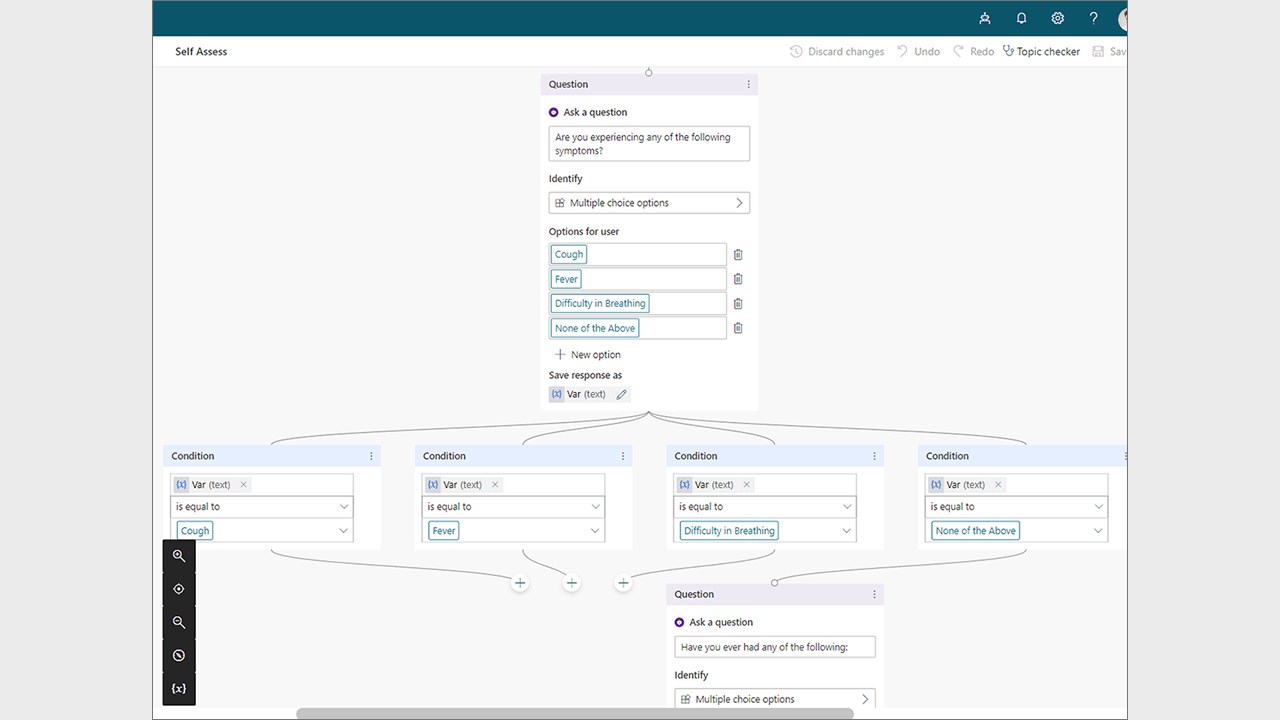Click the Fever option field
This screenshot has width=1280, height=720.
click(638, 279)
